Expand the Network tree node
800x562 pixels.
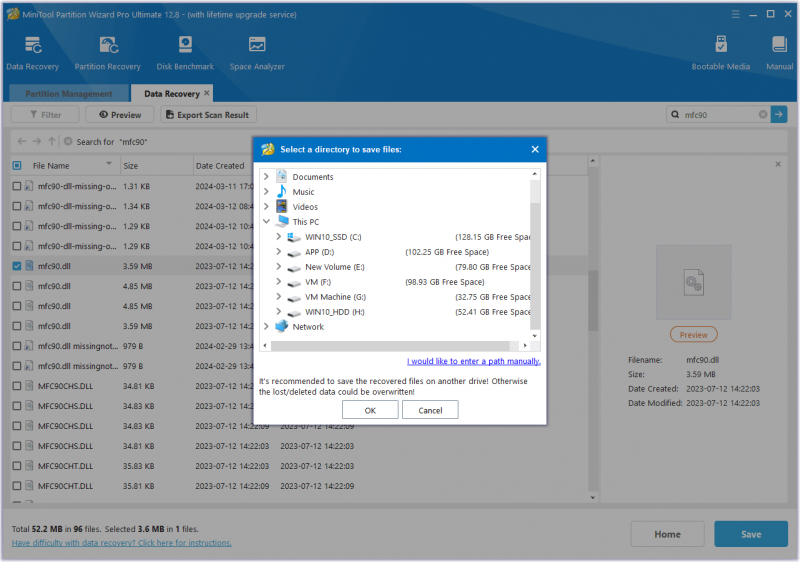pyautogui.click(x=266, y=326)
